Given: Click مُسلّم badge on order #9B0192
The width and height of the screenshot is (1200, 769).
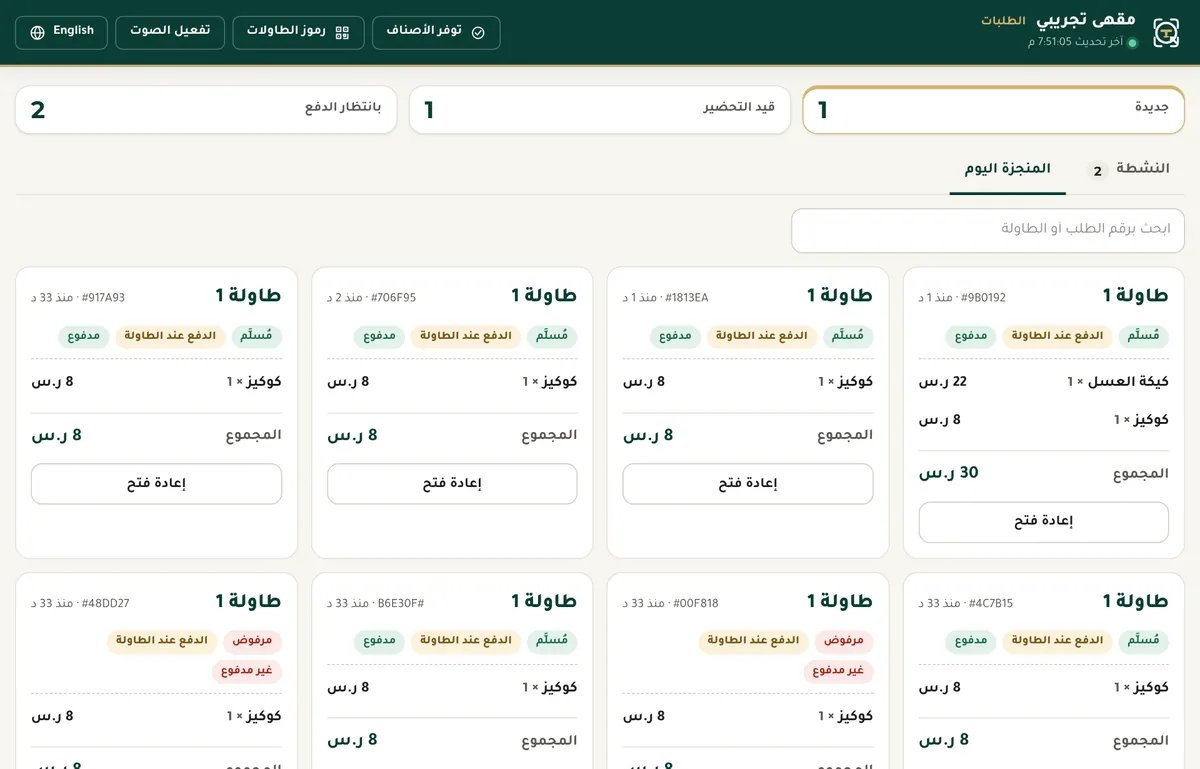Looking at the screenshot, I should coord(1144,336).
